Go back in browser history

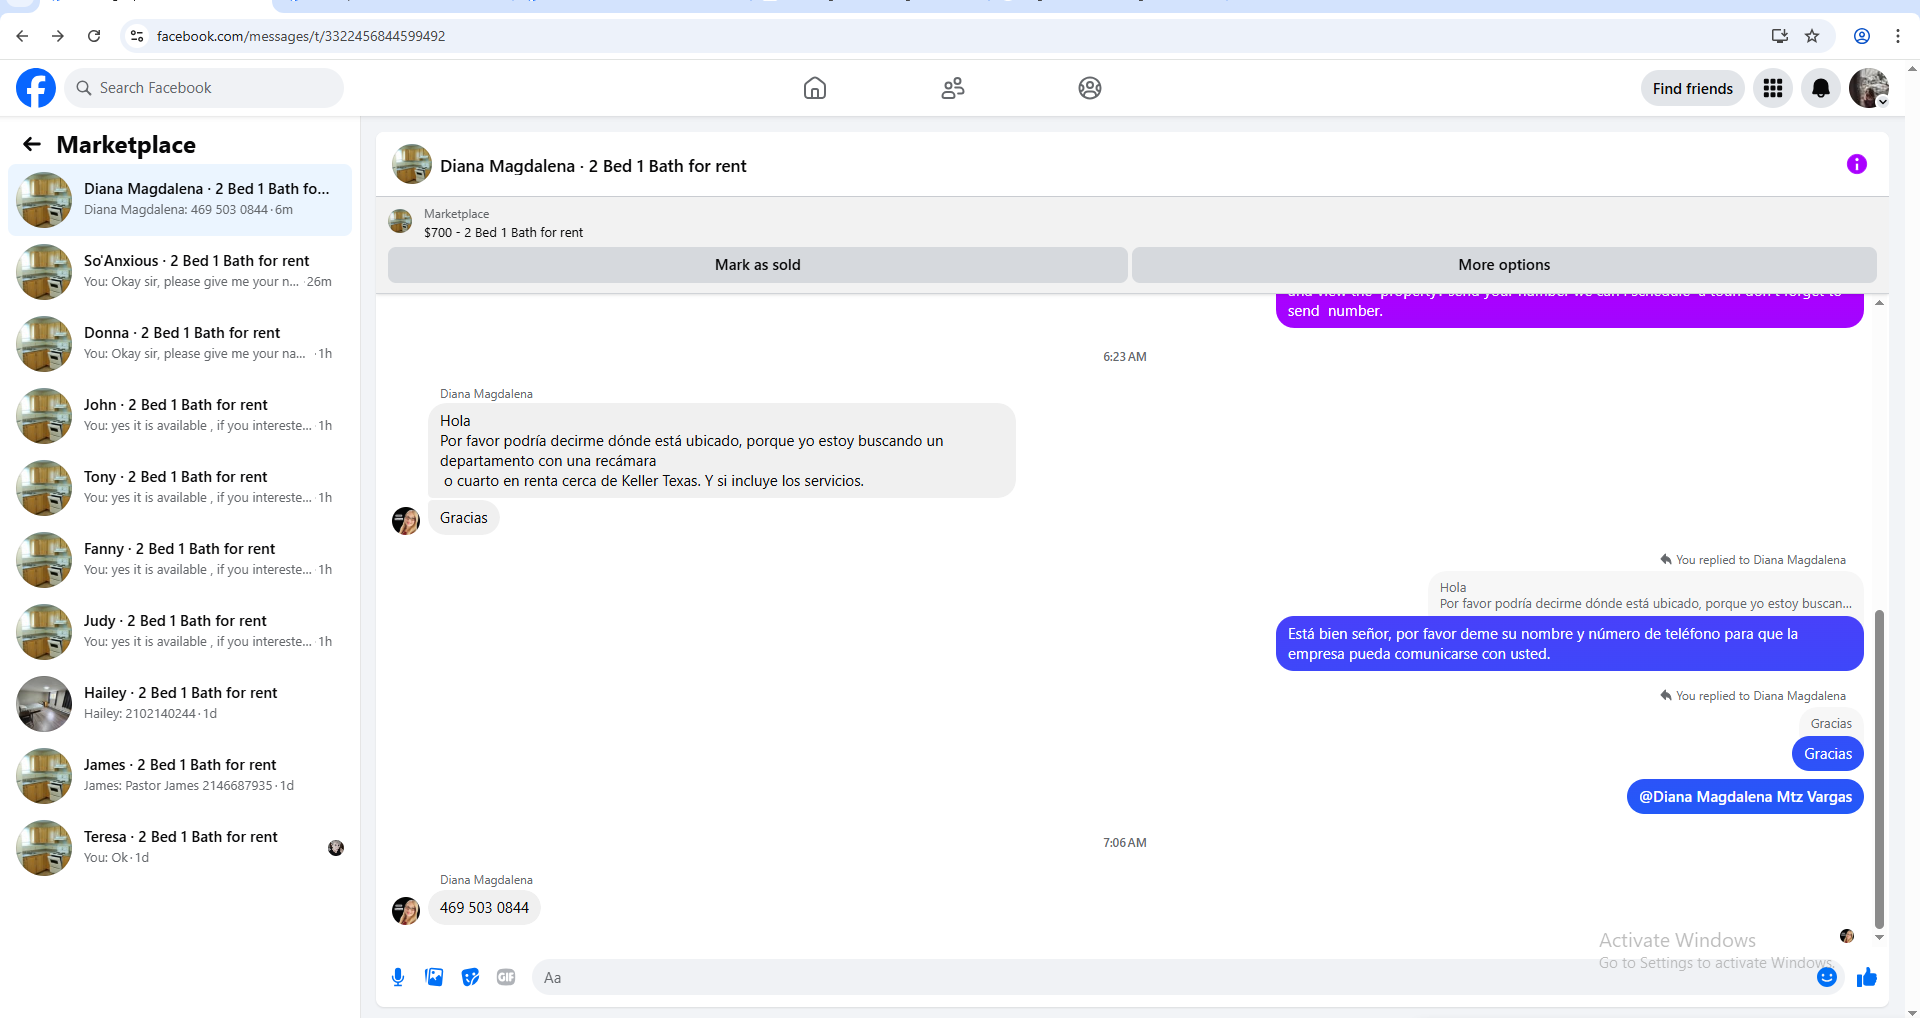click(22, 36)
